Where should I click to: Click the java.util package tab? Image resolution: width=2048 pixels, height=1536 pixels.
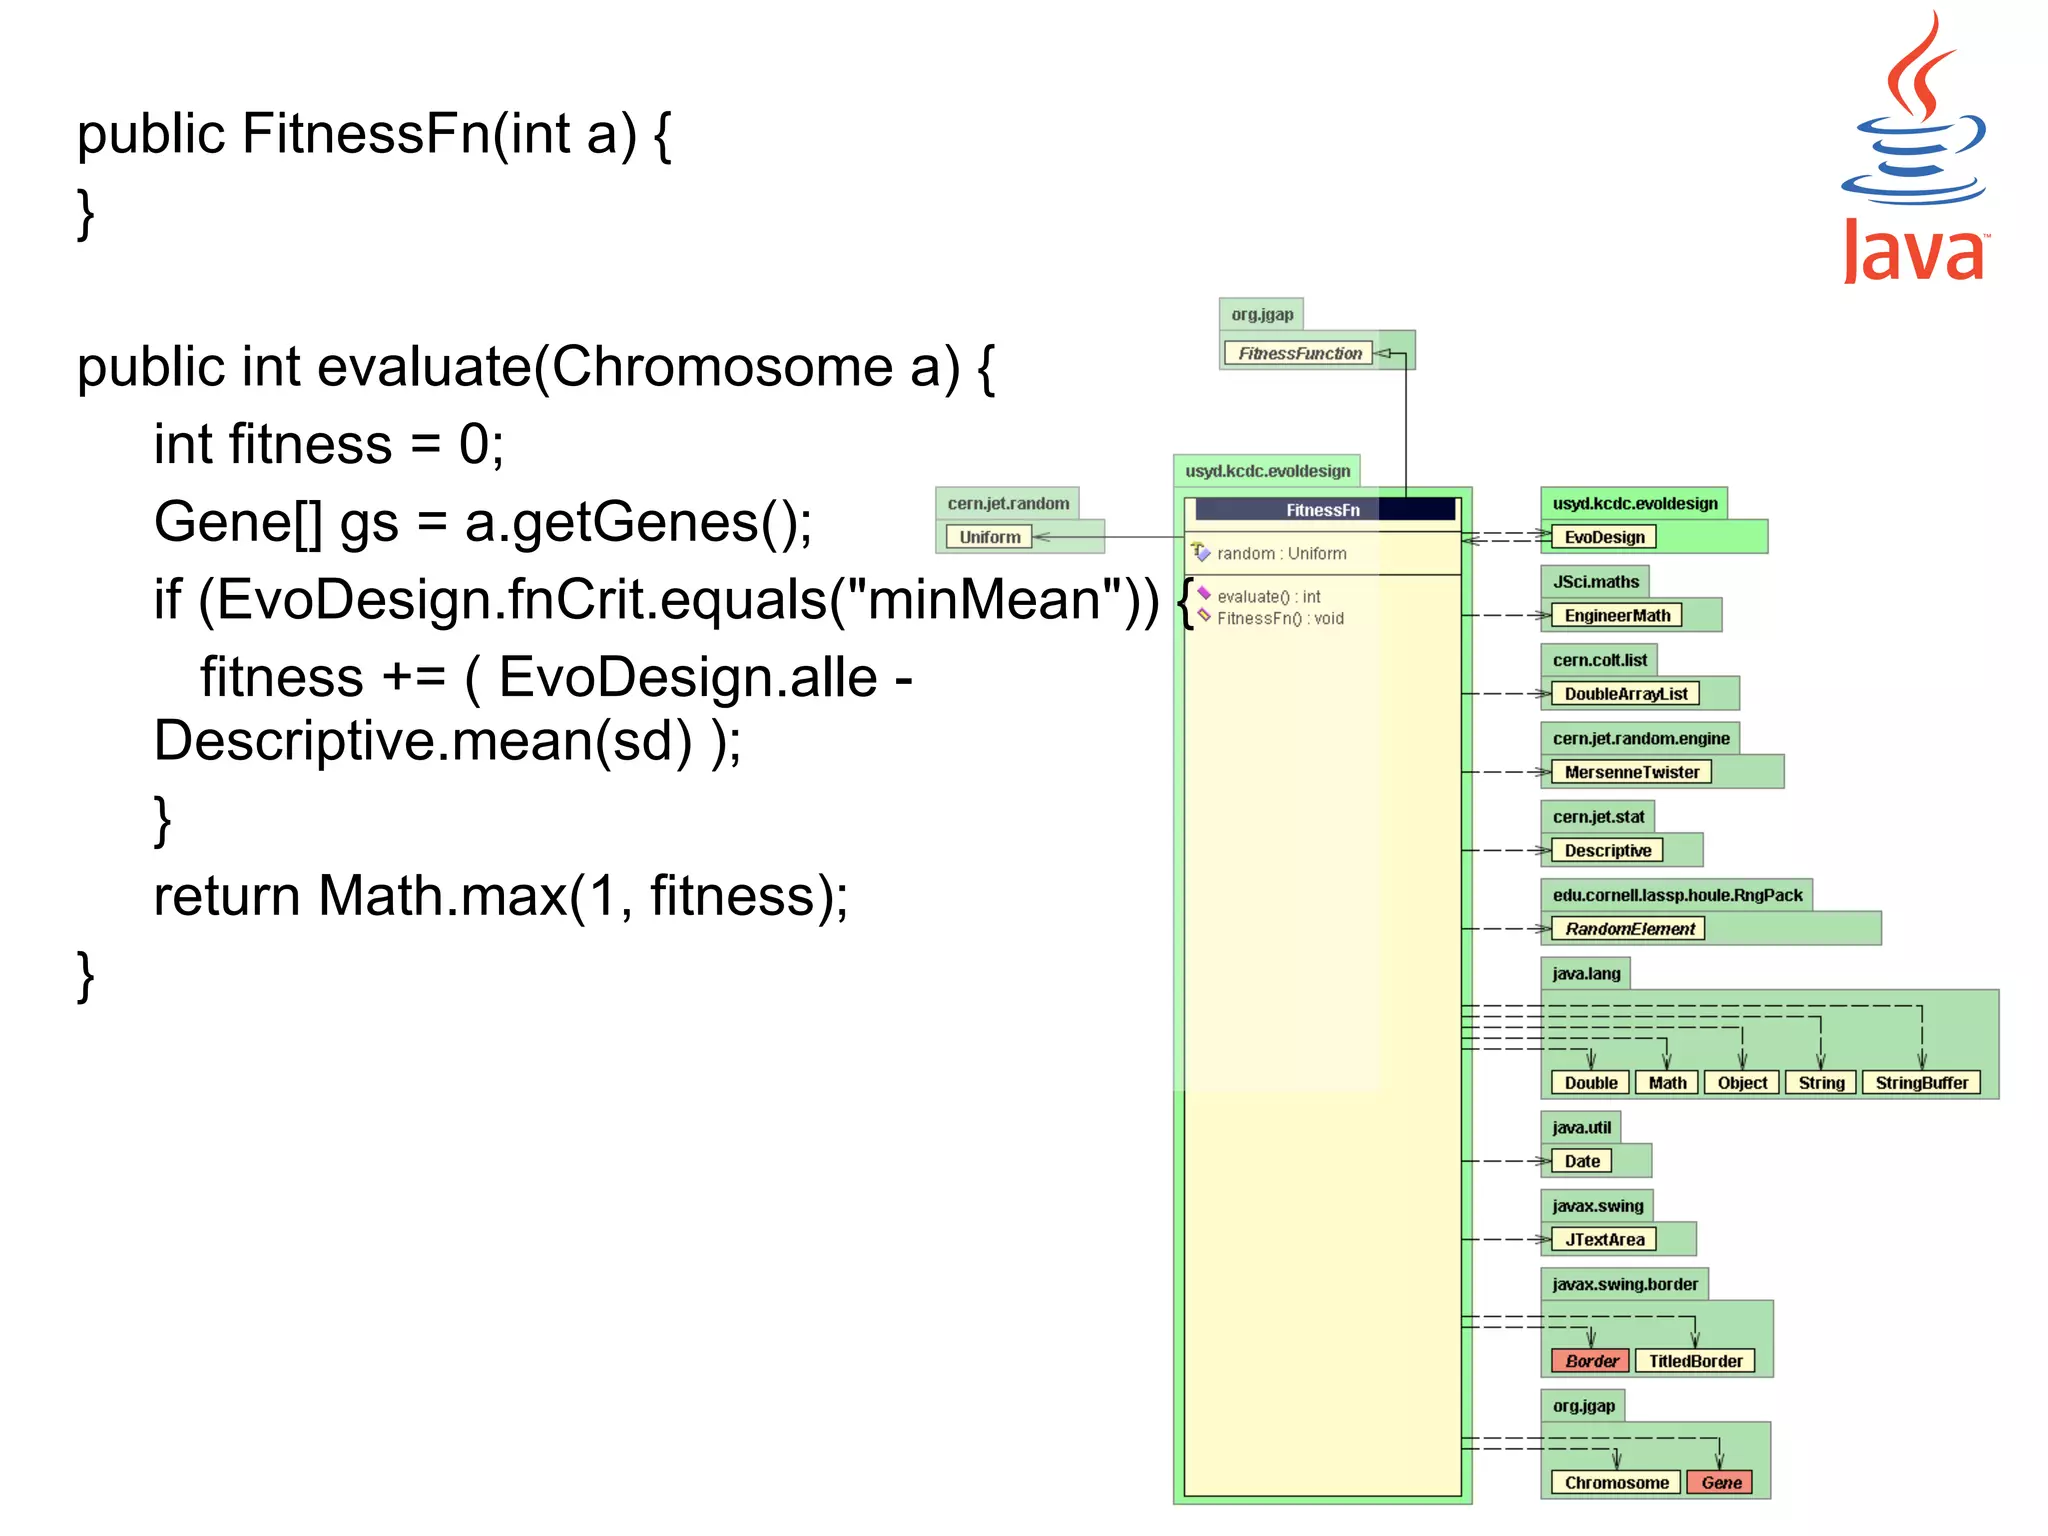pyautogui.click(x=1581, y=1127)
